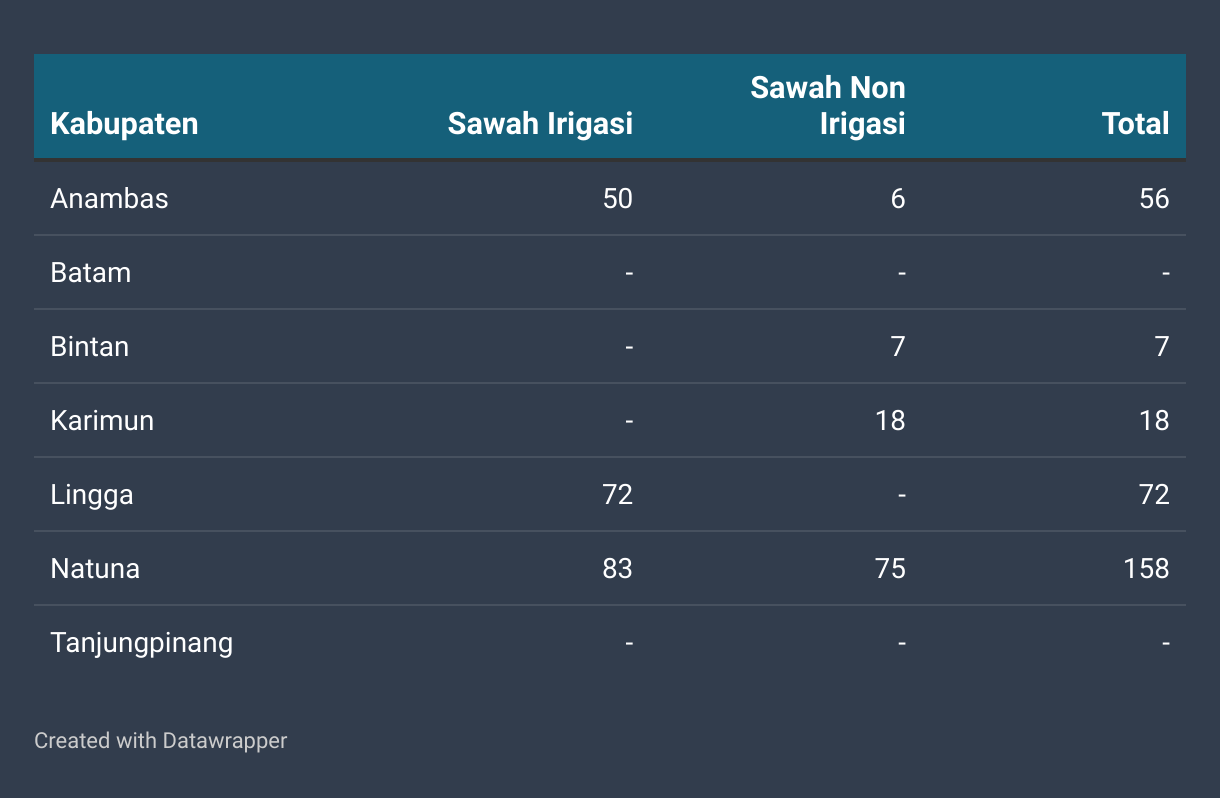Image resolution: width=1220 pixels, height=798 pixels.
Task: Select the Tanjungpinang row label
Action: [x=141, y=643]
